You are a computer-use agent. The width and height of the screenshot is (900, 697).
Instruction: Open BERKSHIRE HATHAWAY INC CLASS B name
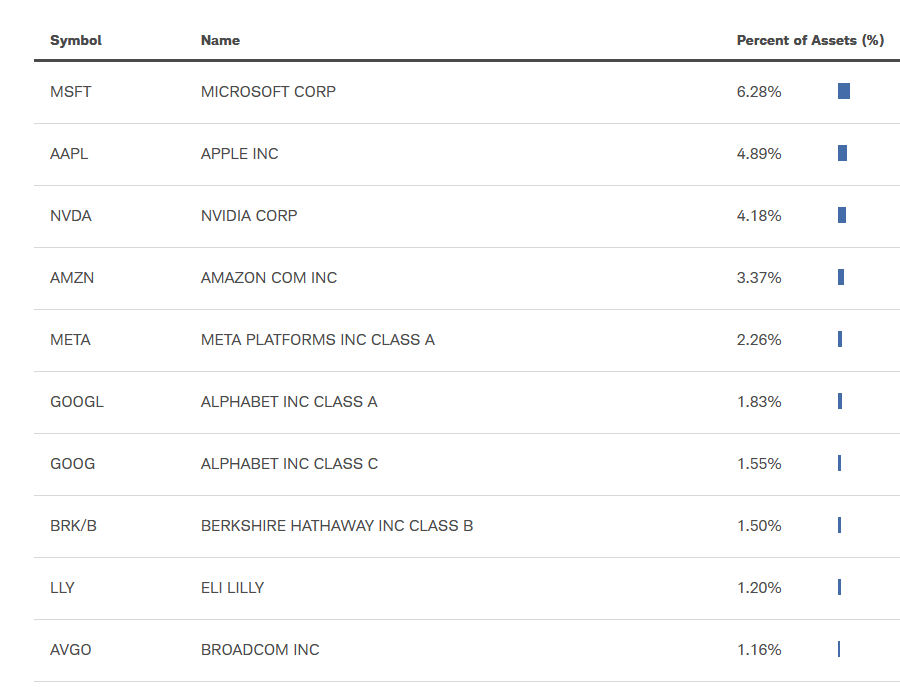click(337, 526)
